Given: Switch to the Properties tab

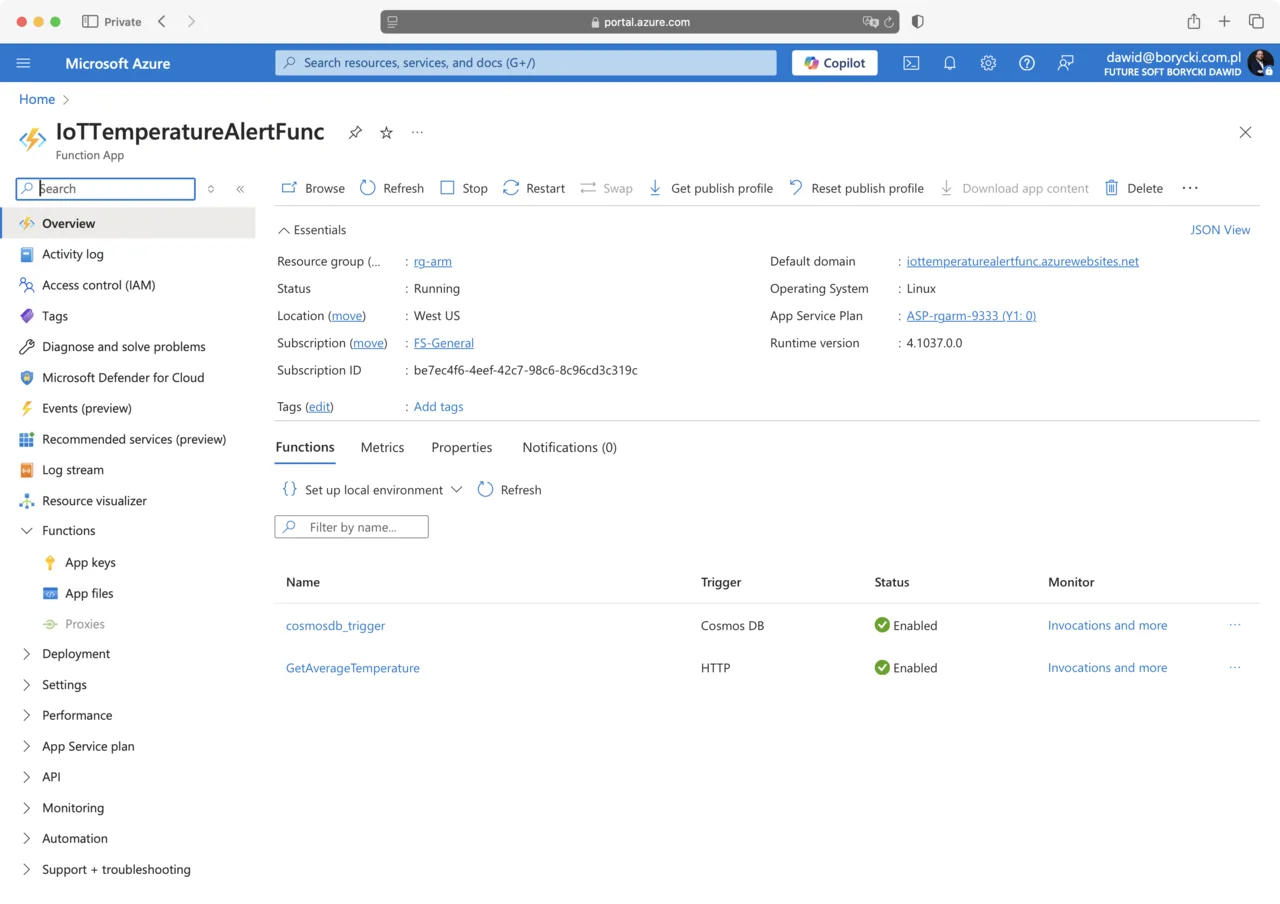Looking at the screenshot, I should pyautogui.click(x=461, y=447).
